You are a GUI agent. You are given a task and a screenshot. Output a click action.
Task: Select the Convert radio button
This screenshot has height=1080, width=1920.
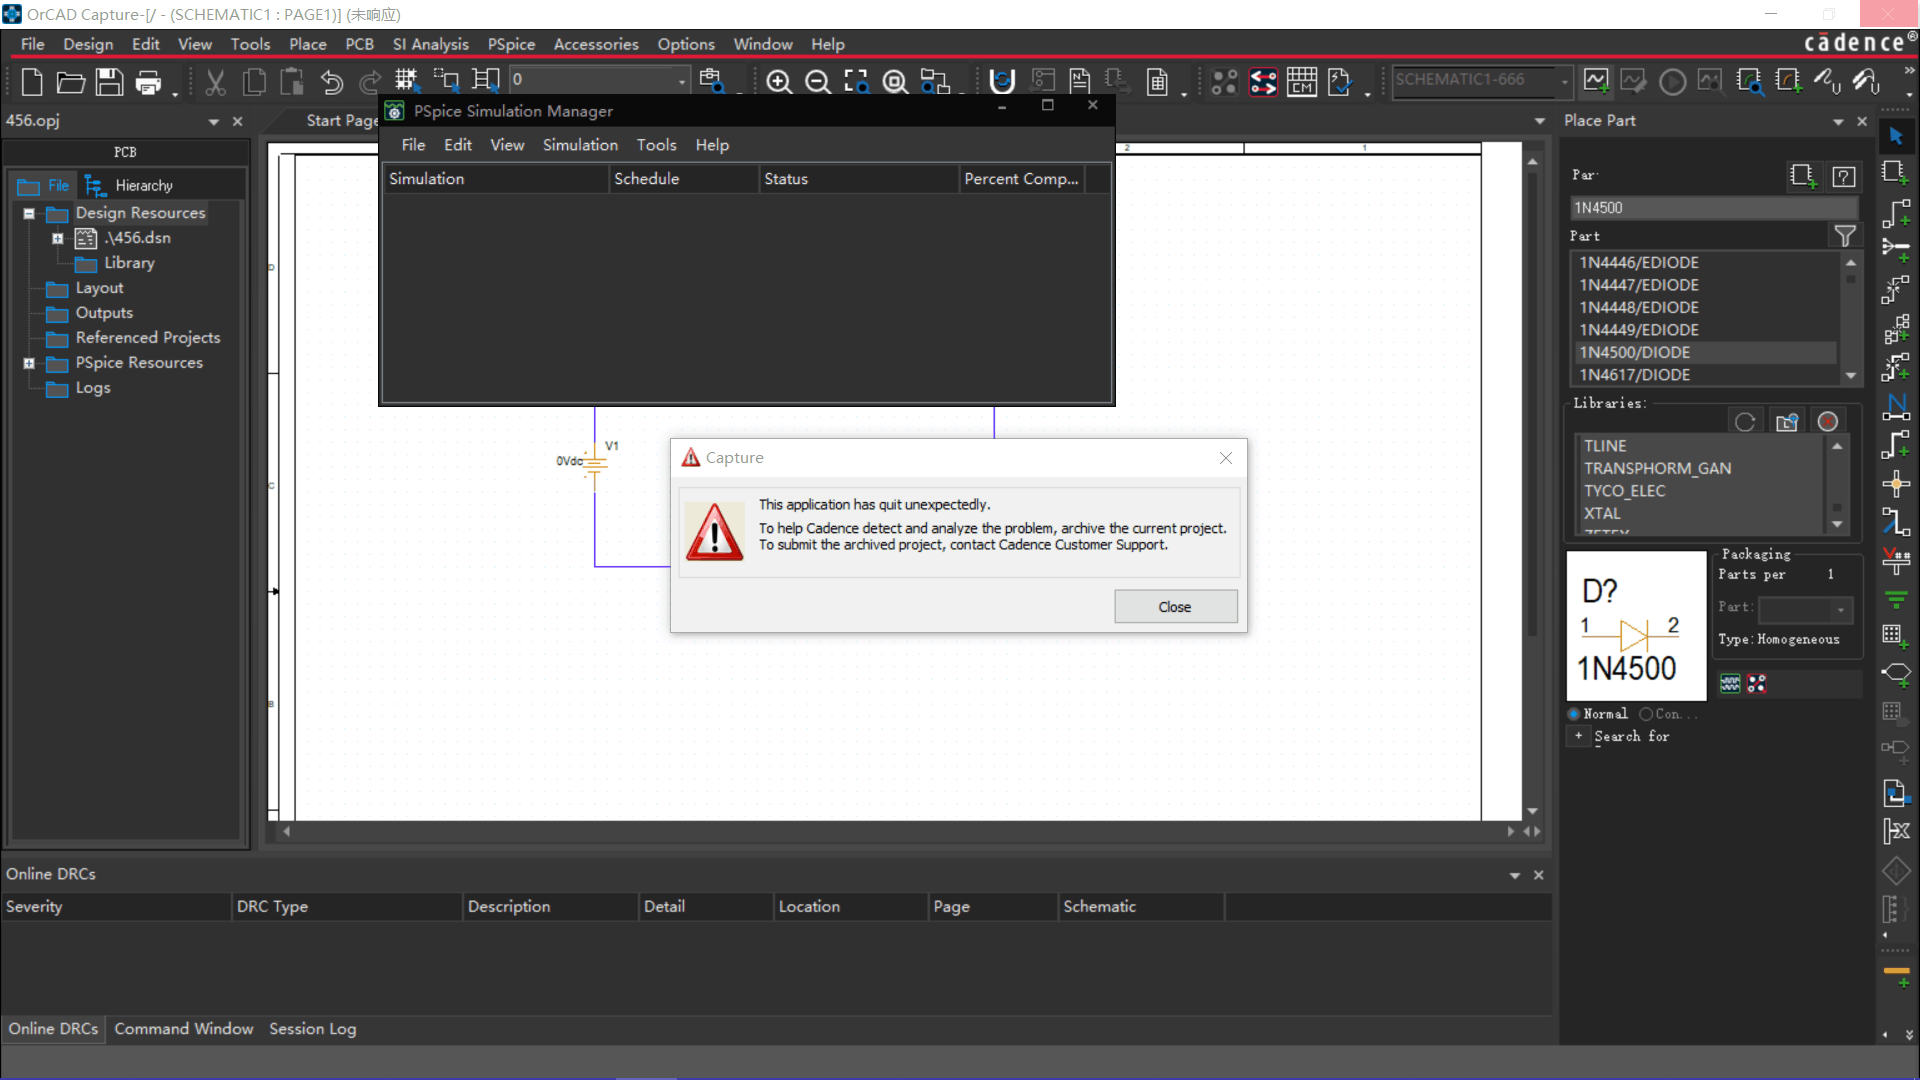click(x=1646, y=714)
